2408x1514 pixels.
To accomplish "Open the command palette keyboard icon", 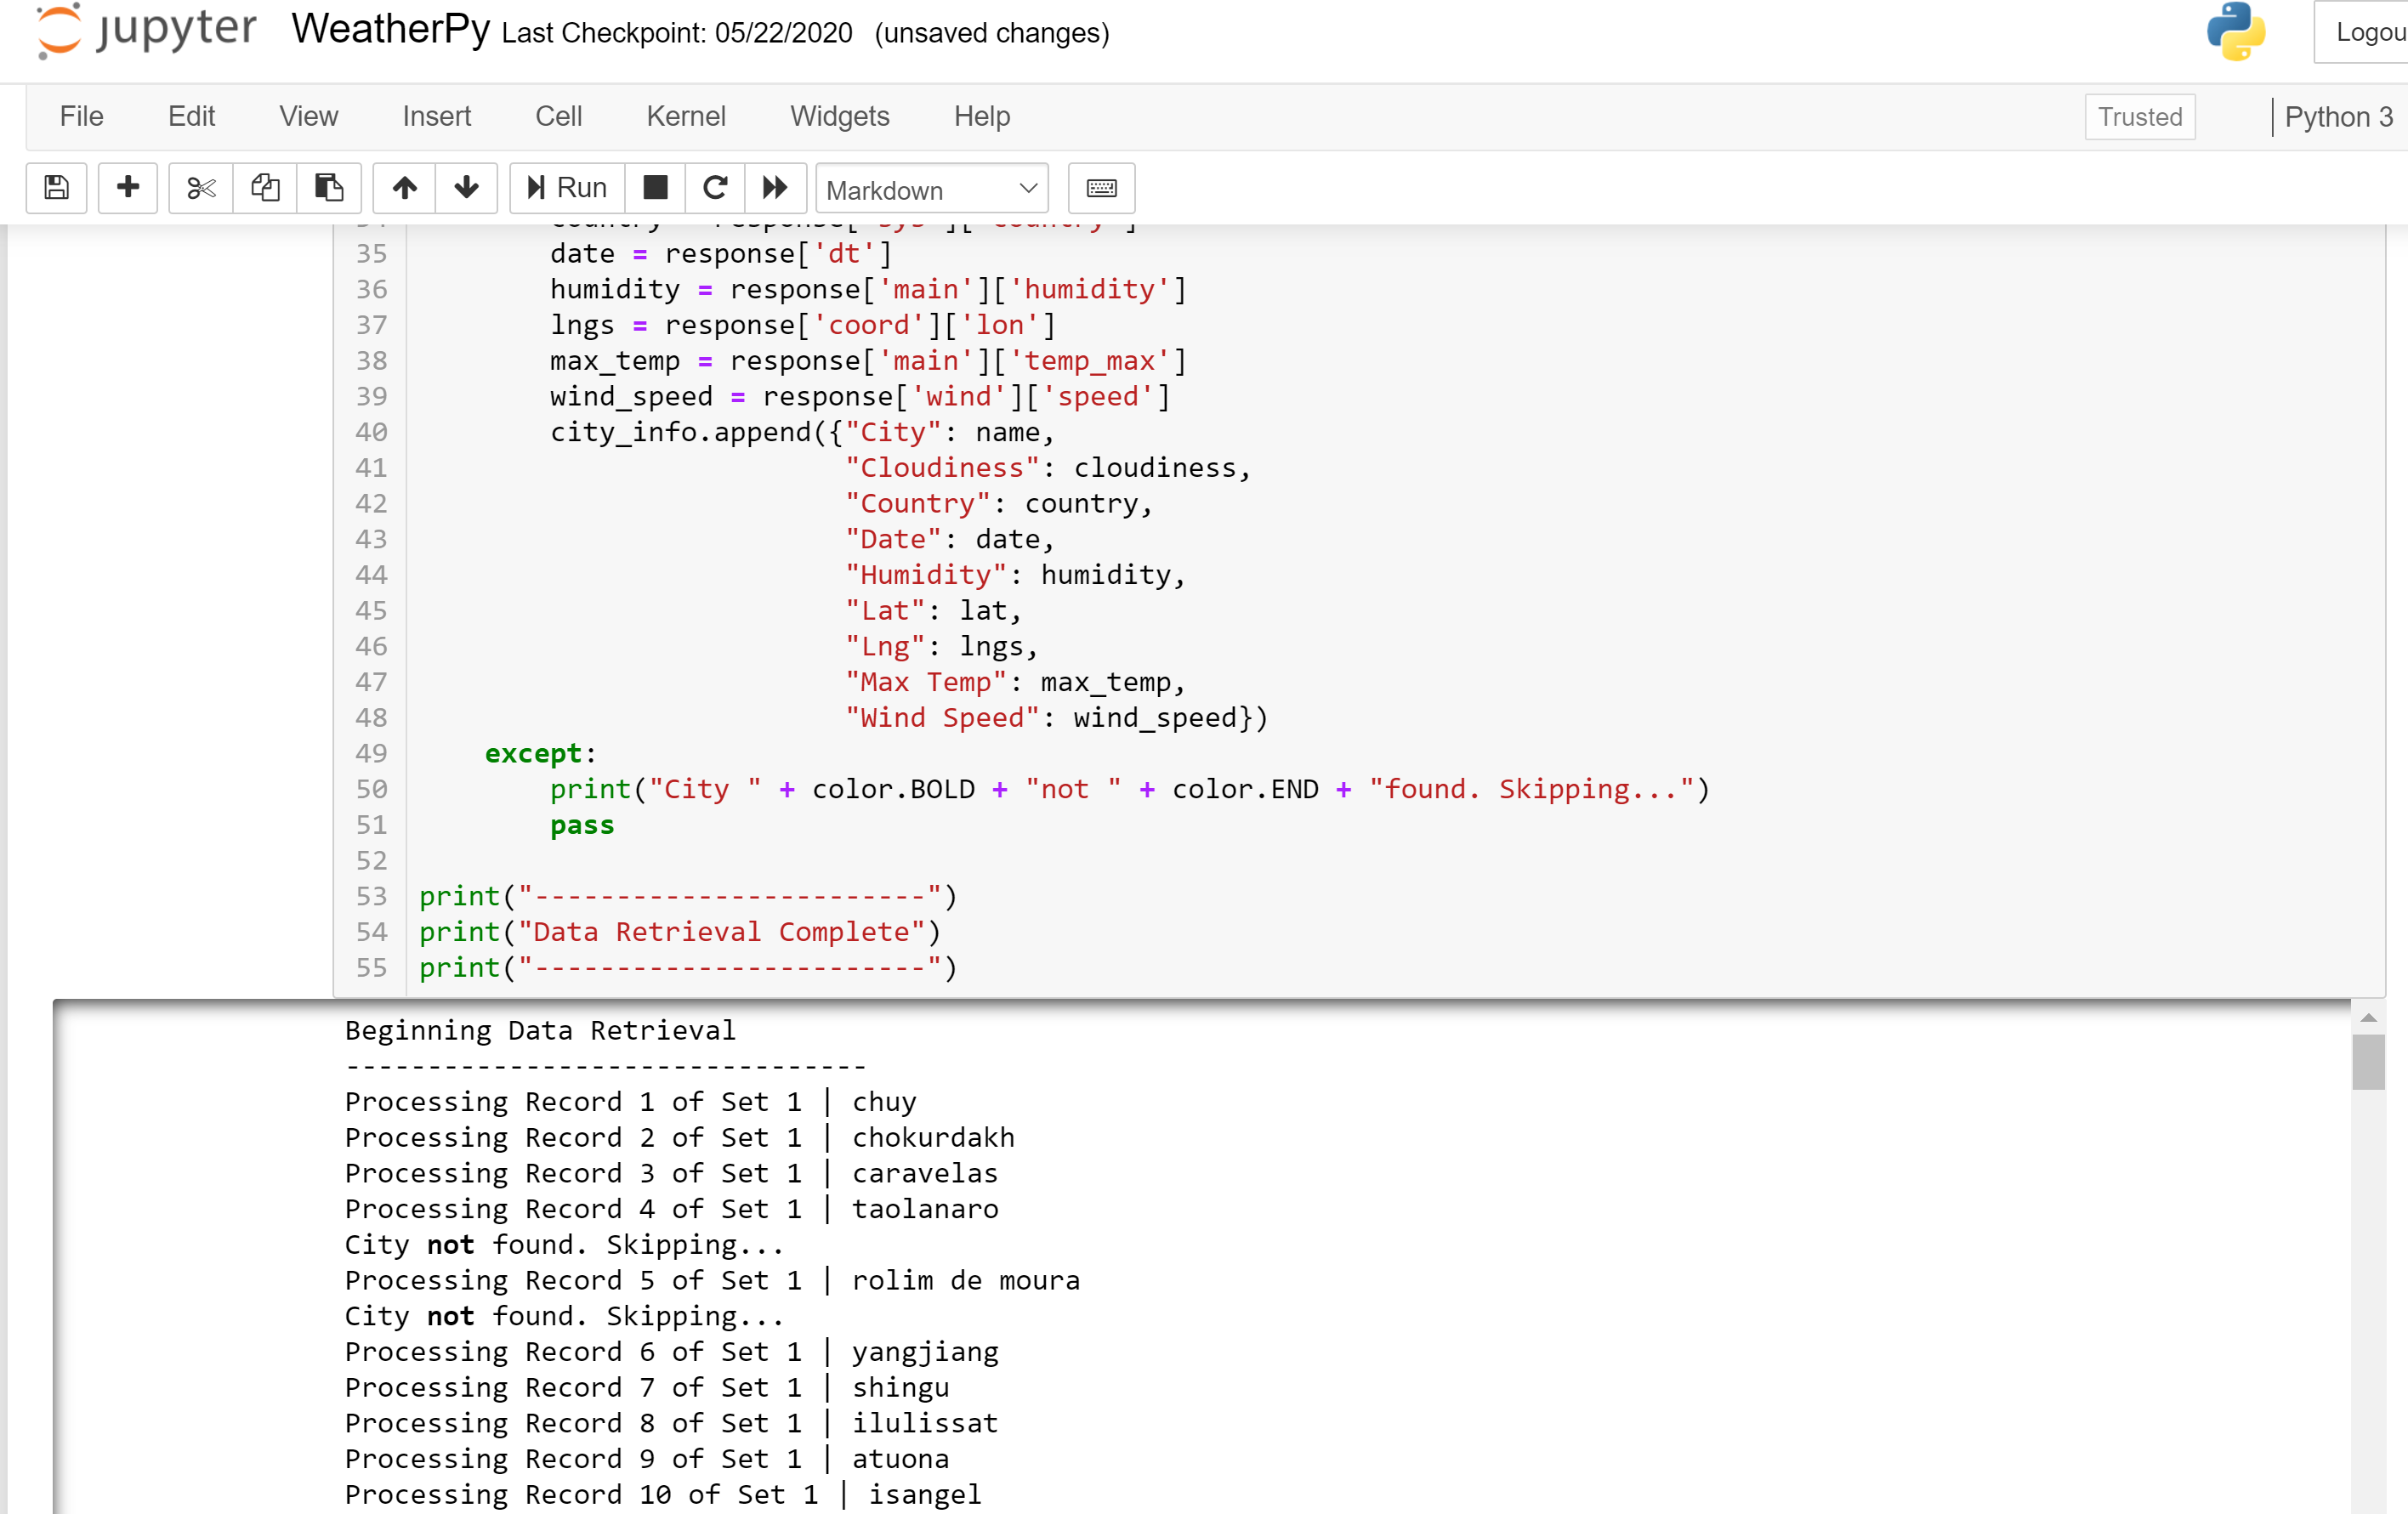I will (x=1101, y=188).
